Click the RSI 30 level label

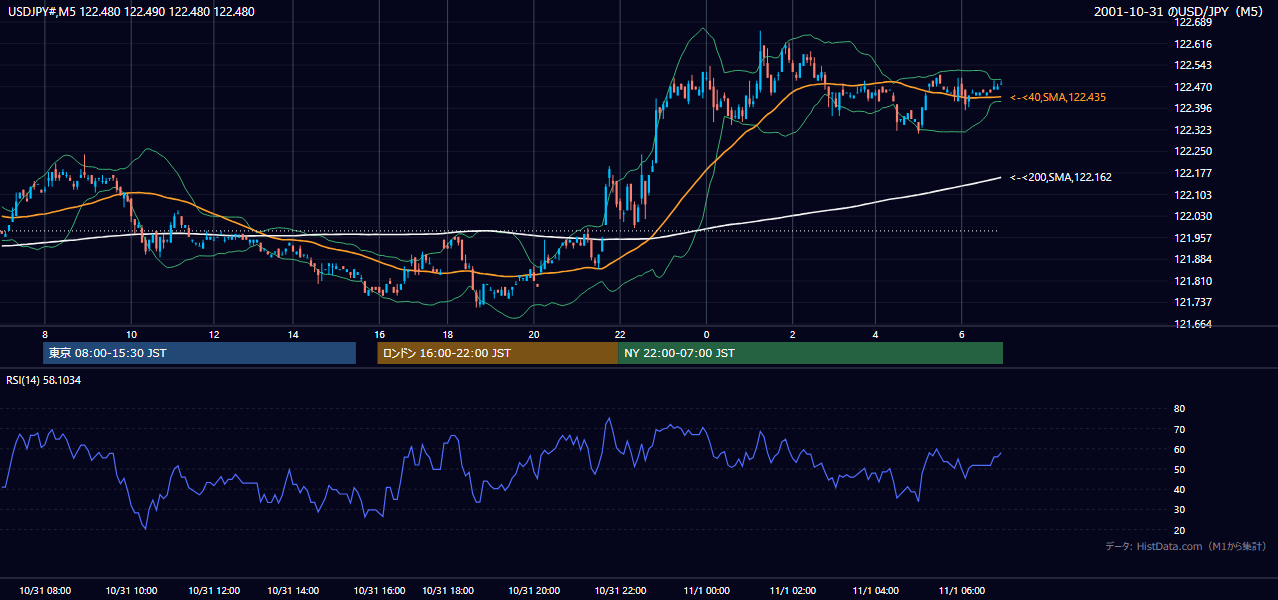click(x=1179, y=510)
